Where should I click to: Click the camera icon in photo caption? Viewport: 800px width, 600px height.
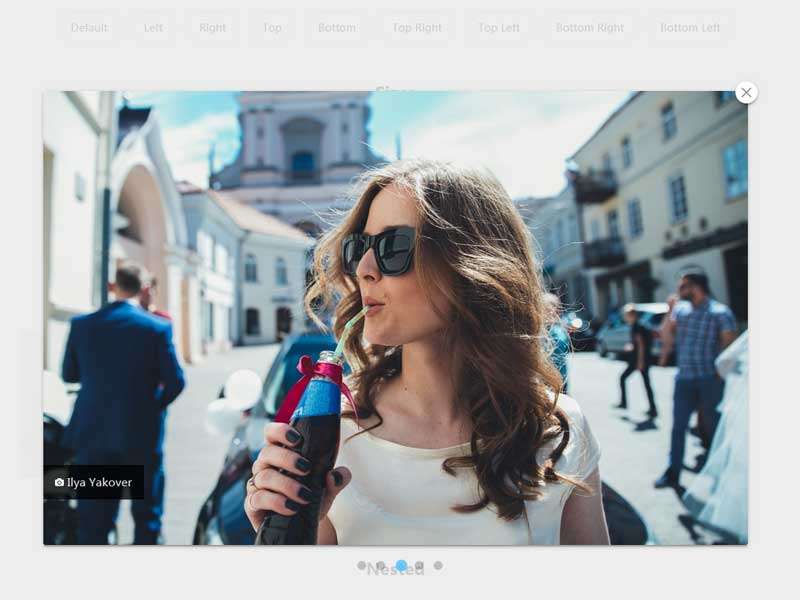click(59, 482)
